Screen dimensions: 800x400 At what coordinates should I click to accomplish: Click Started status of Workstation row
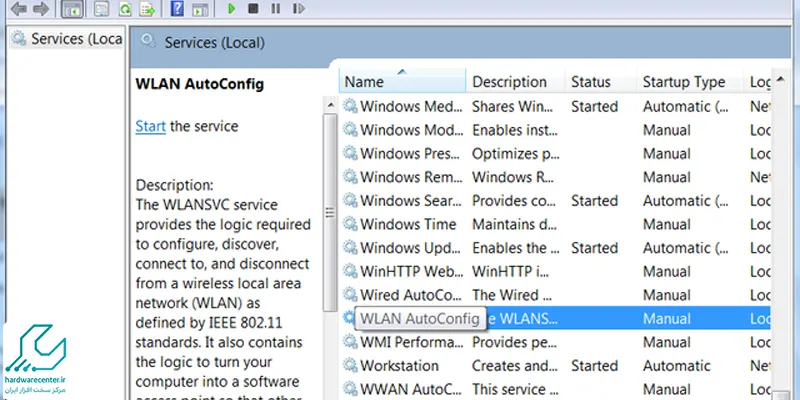(x=594, y=366)
